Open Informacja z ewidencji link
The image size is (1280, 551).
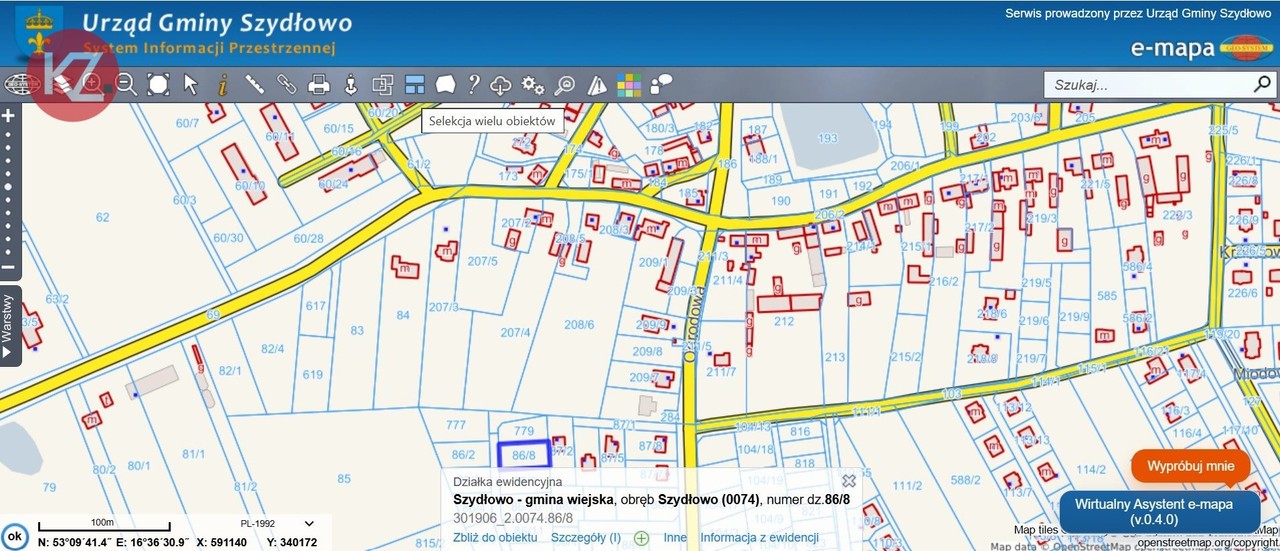759,537
